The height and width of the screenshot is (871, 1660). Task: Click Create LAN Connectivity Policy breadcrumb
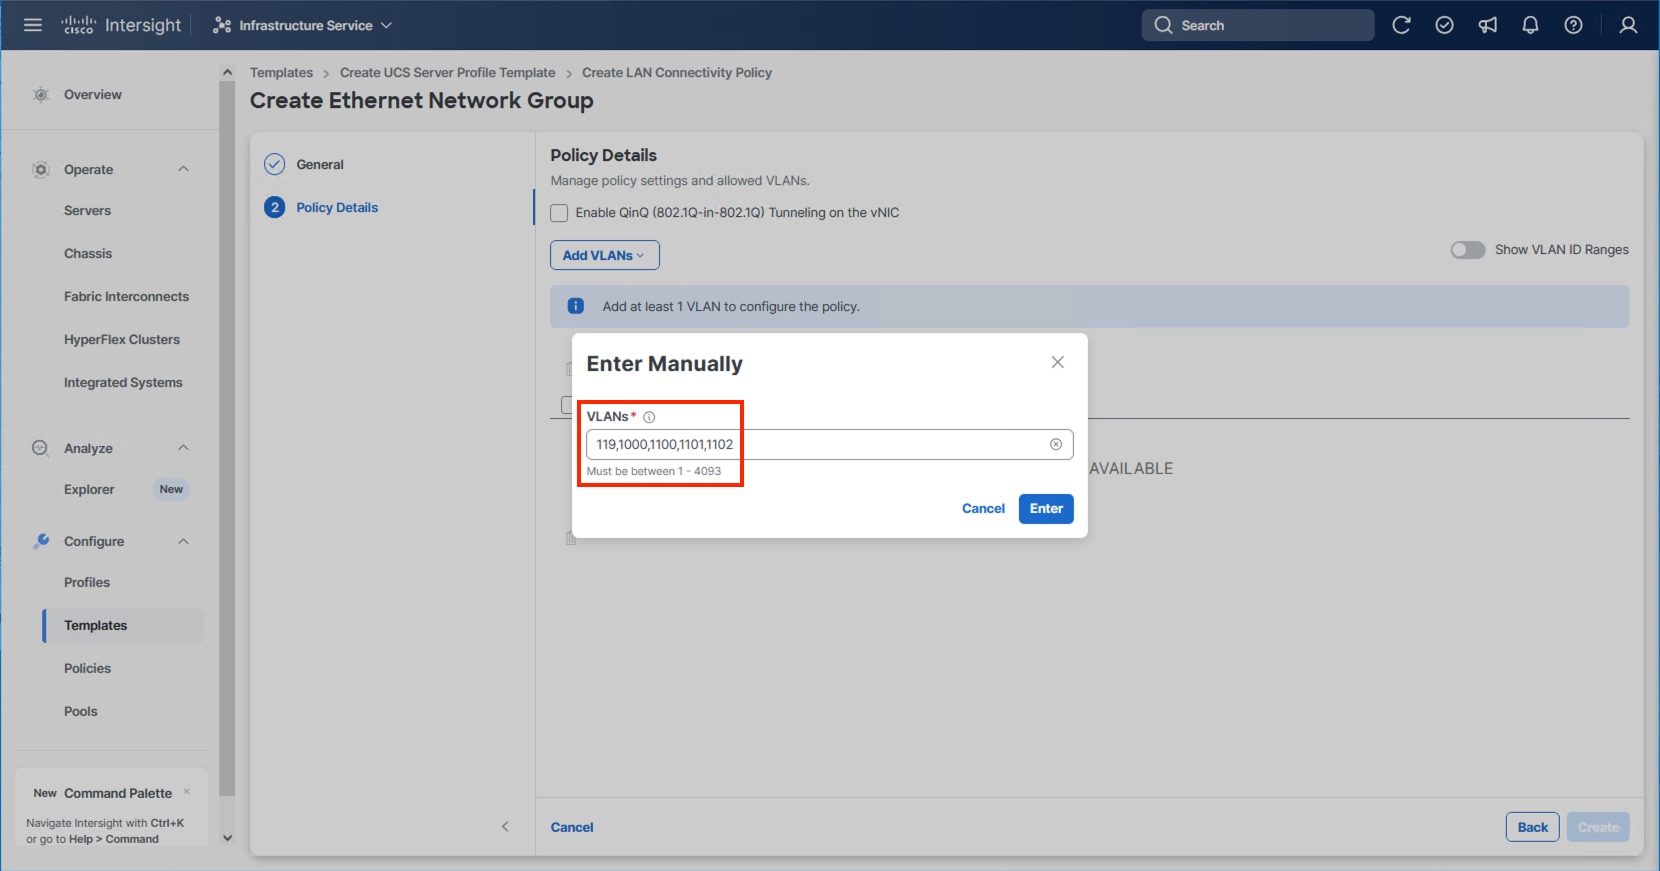(677, 73)
